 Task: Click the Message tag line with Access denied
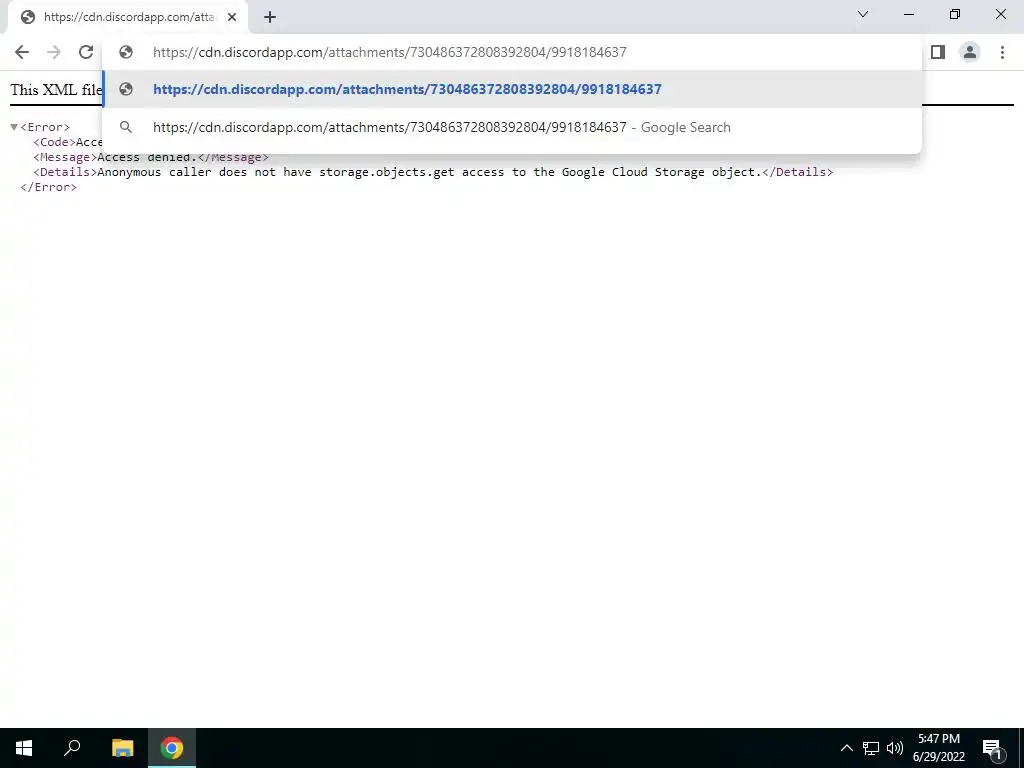point(151,157)
